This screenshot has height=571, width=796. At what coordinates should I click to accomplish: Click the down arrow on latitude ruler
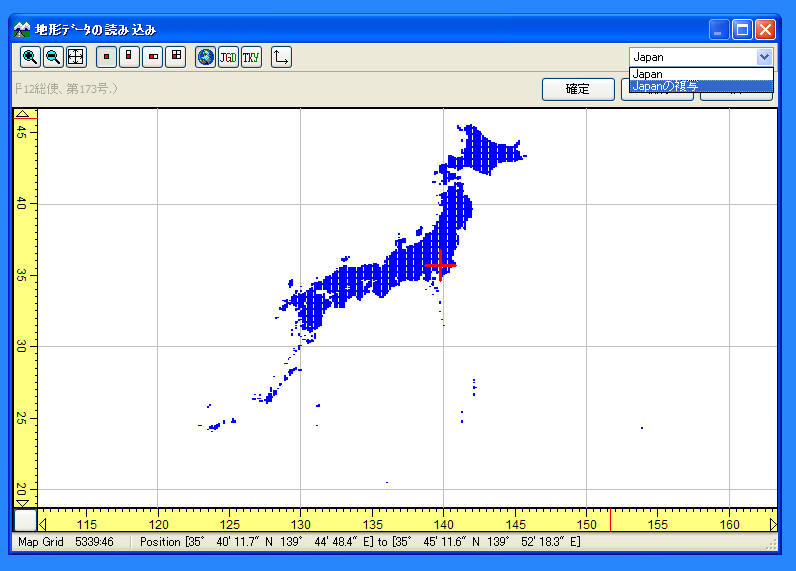coord(24,501)
